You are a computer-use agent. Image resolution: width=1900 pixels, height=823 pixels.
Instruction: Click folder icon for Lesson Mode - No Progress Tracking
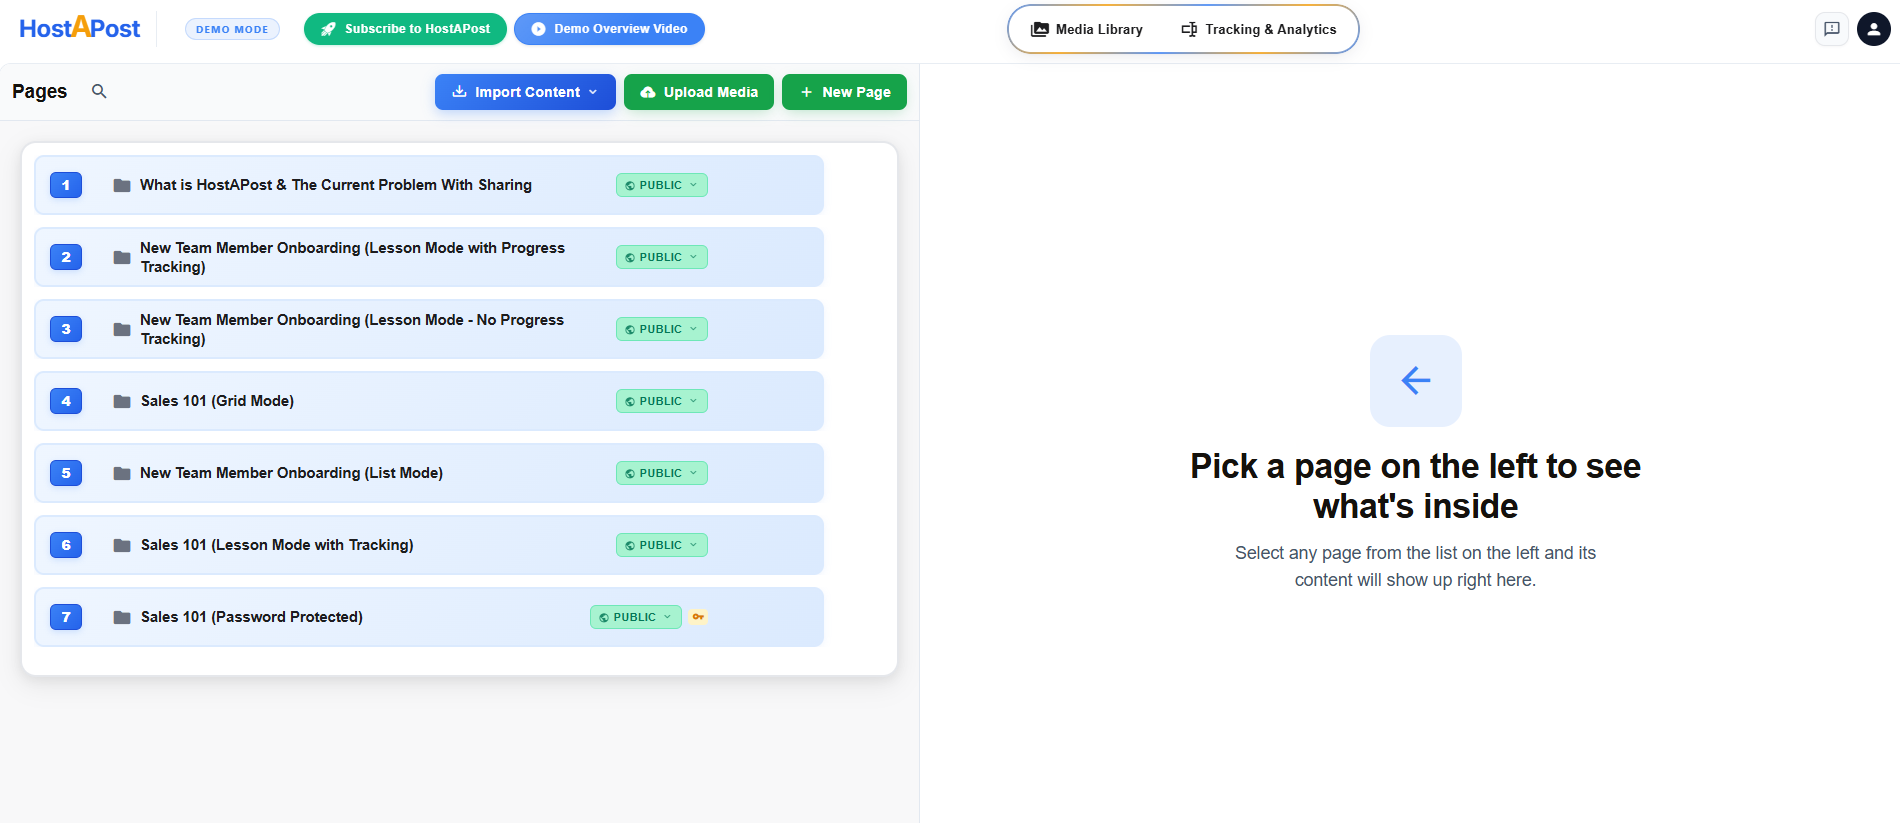pos(122,329)
